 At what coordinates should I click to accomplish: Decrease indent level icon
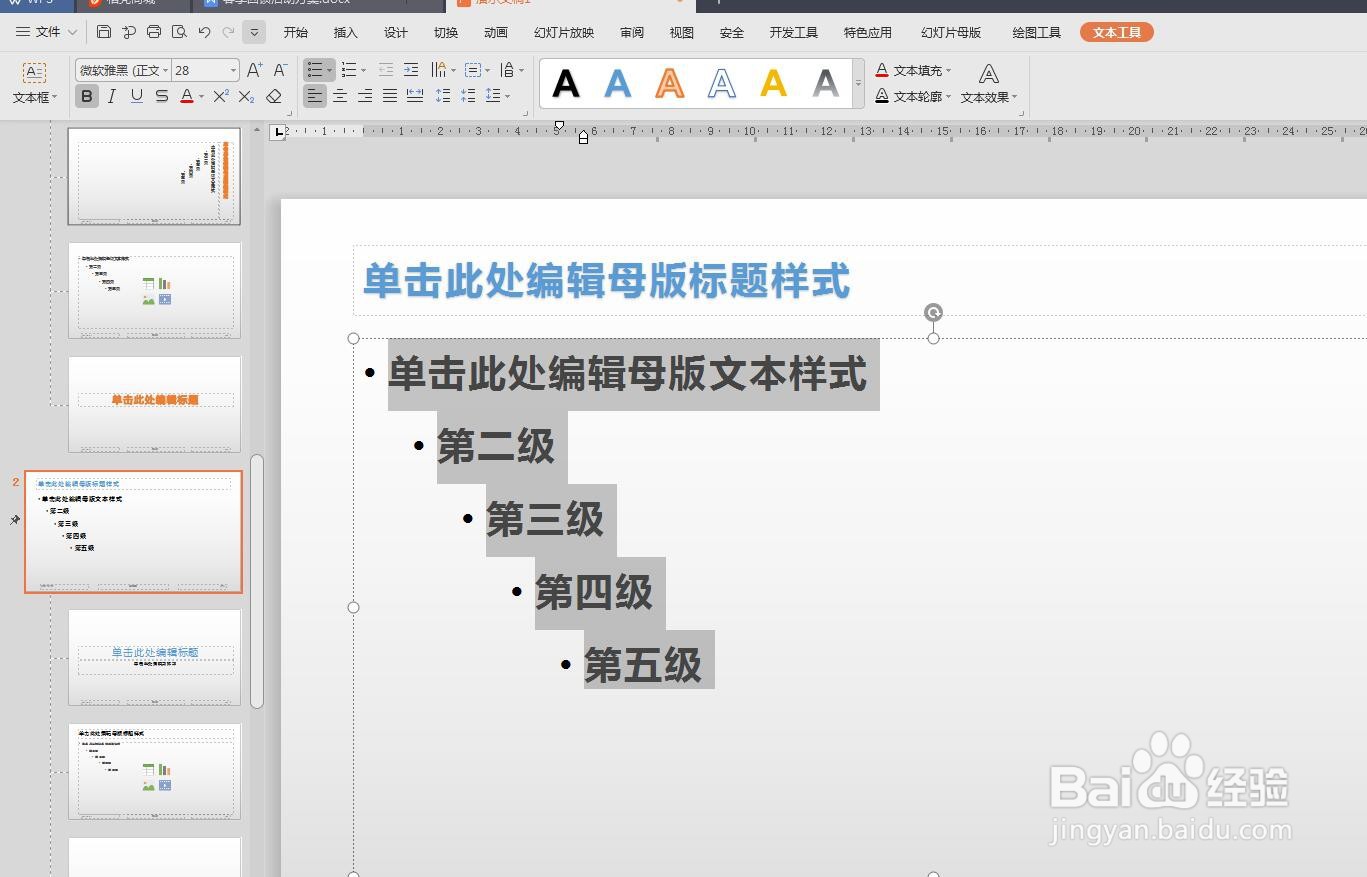coord(386,70)
